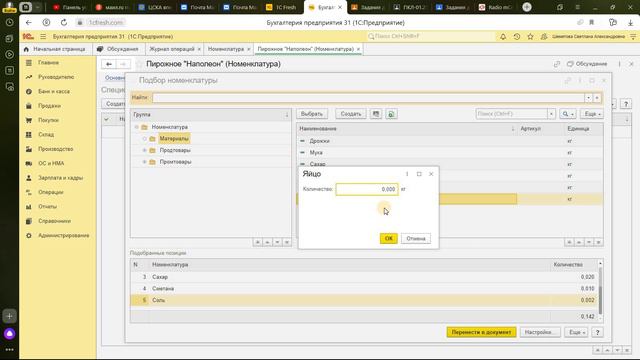The height and width of the screenshot is (360, 640).
Task: Click the 1C logo icon
Action: click(28, 36)
